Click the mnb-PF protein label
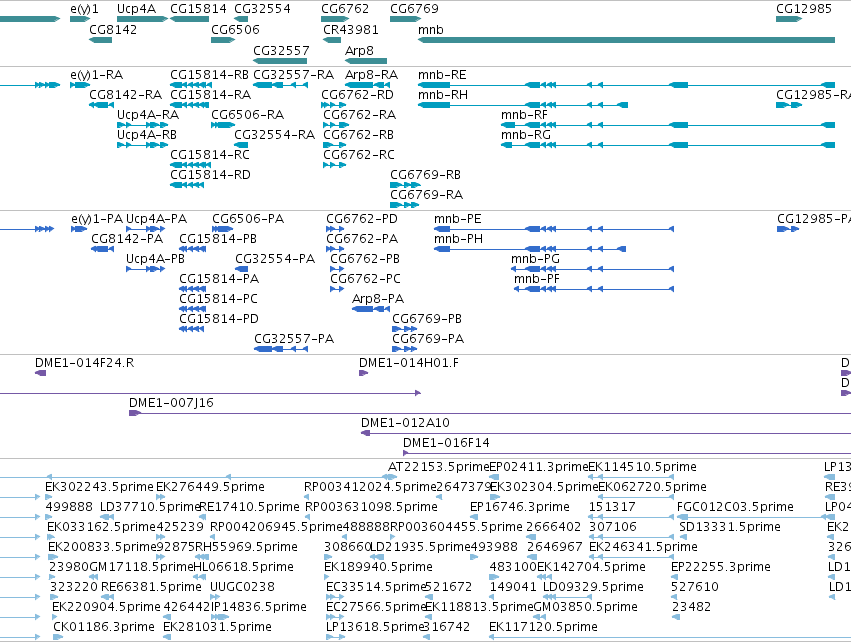 [x=537, y=279]
